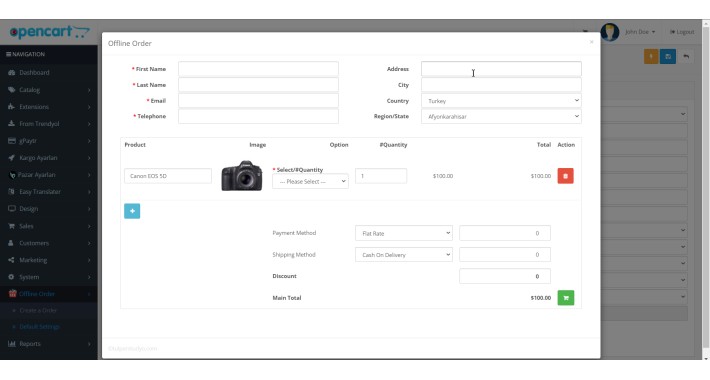Image resolution: width=710 pixels, height=380 pixels.
Task: Click the Extensions puzzle icon
Action: pos(11,107)
